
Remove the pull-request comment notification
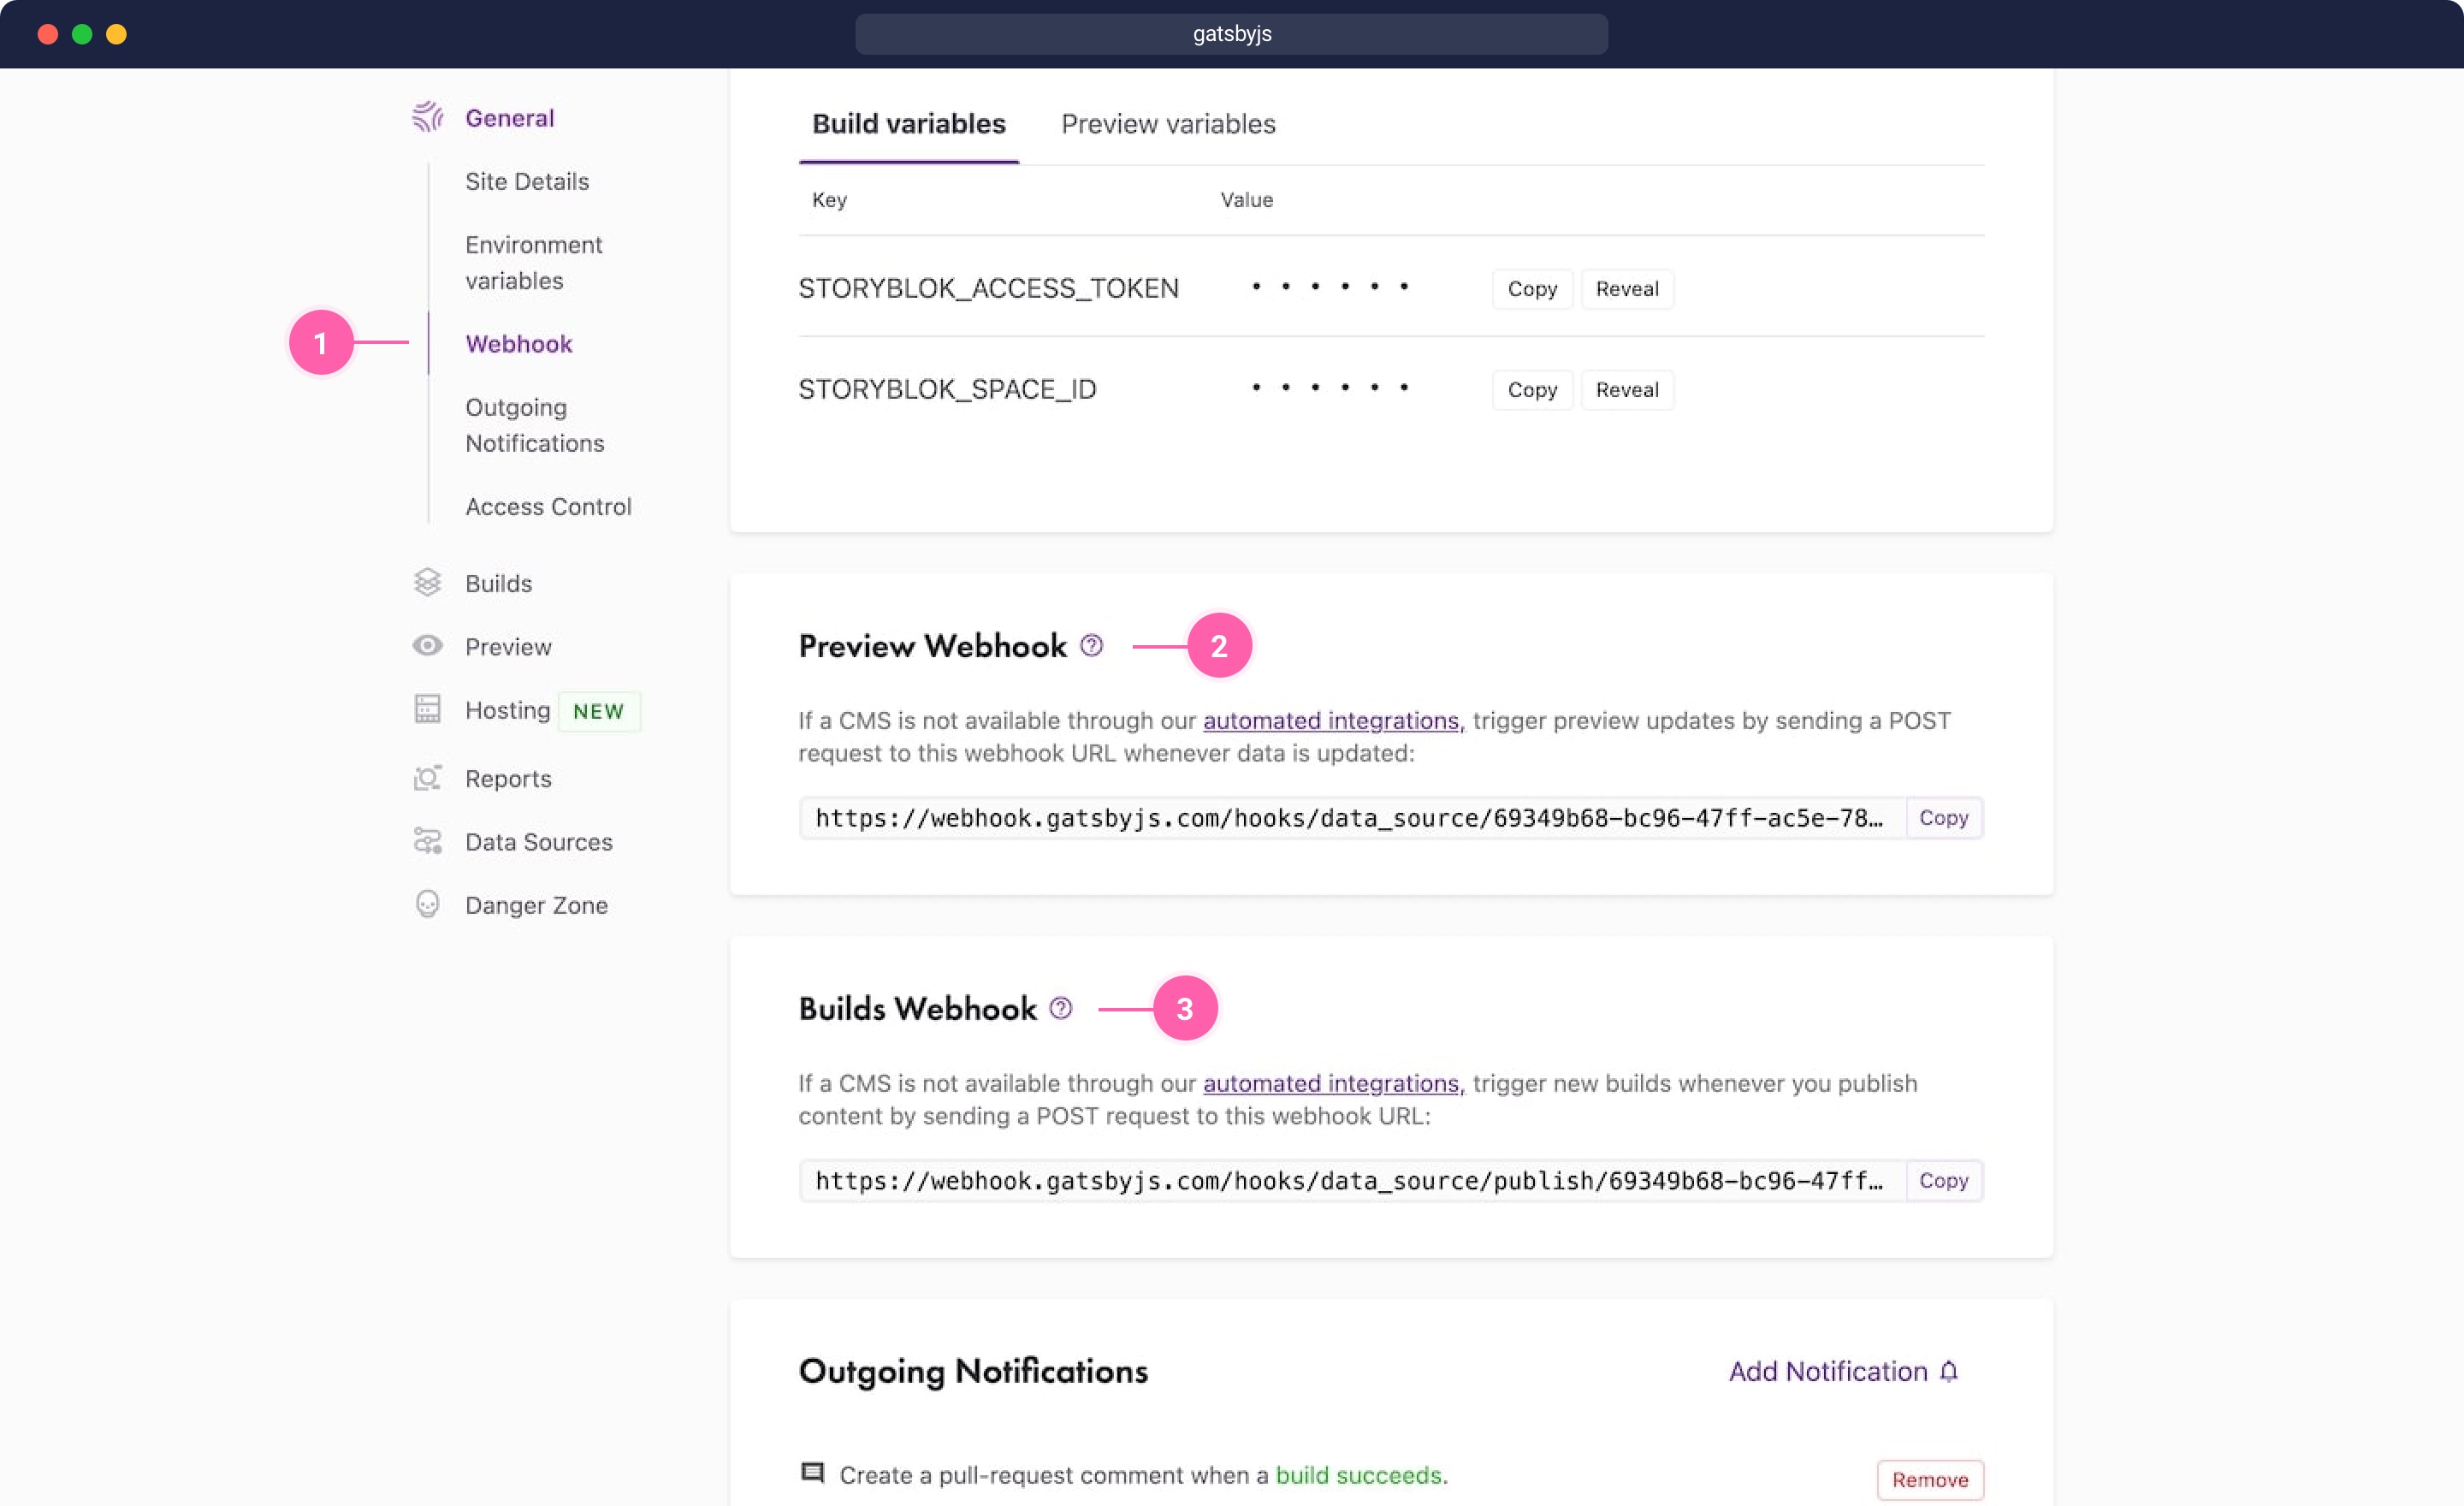coord(1930,1480)
